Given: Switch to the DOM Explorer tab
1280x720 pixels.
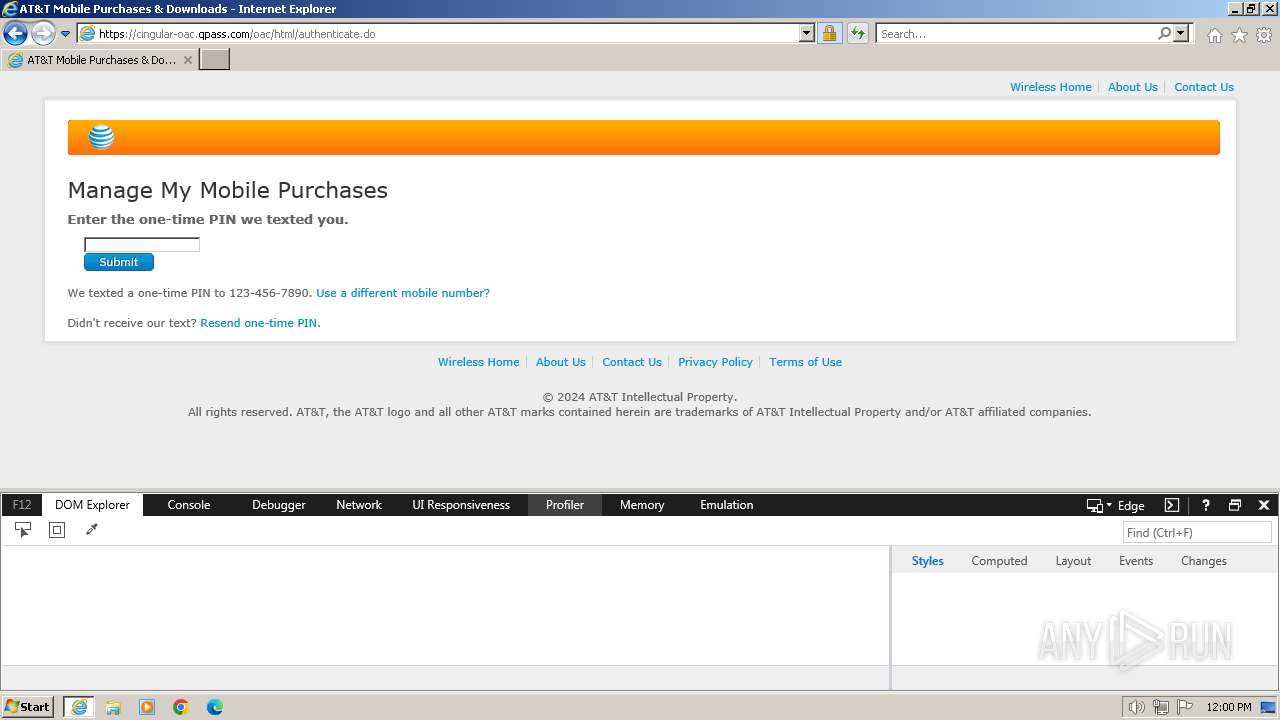Looking at the screenshot, I should tap(92, 505).
